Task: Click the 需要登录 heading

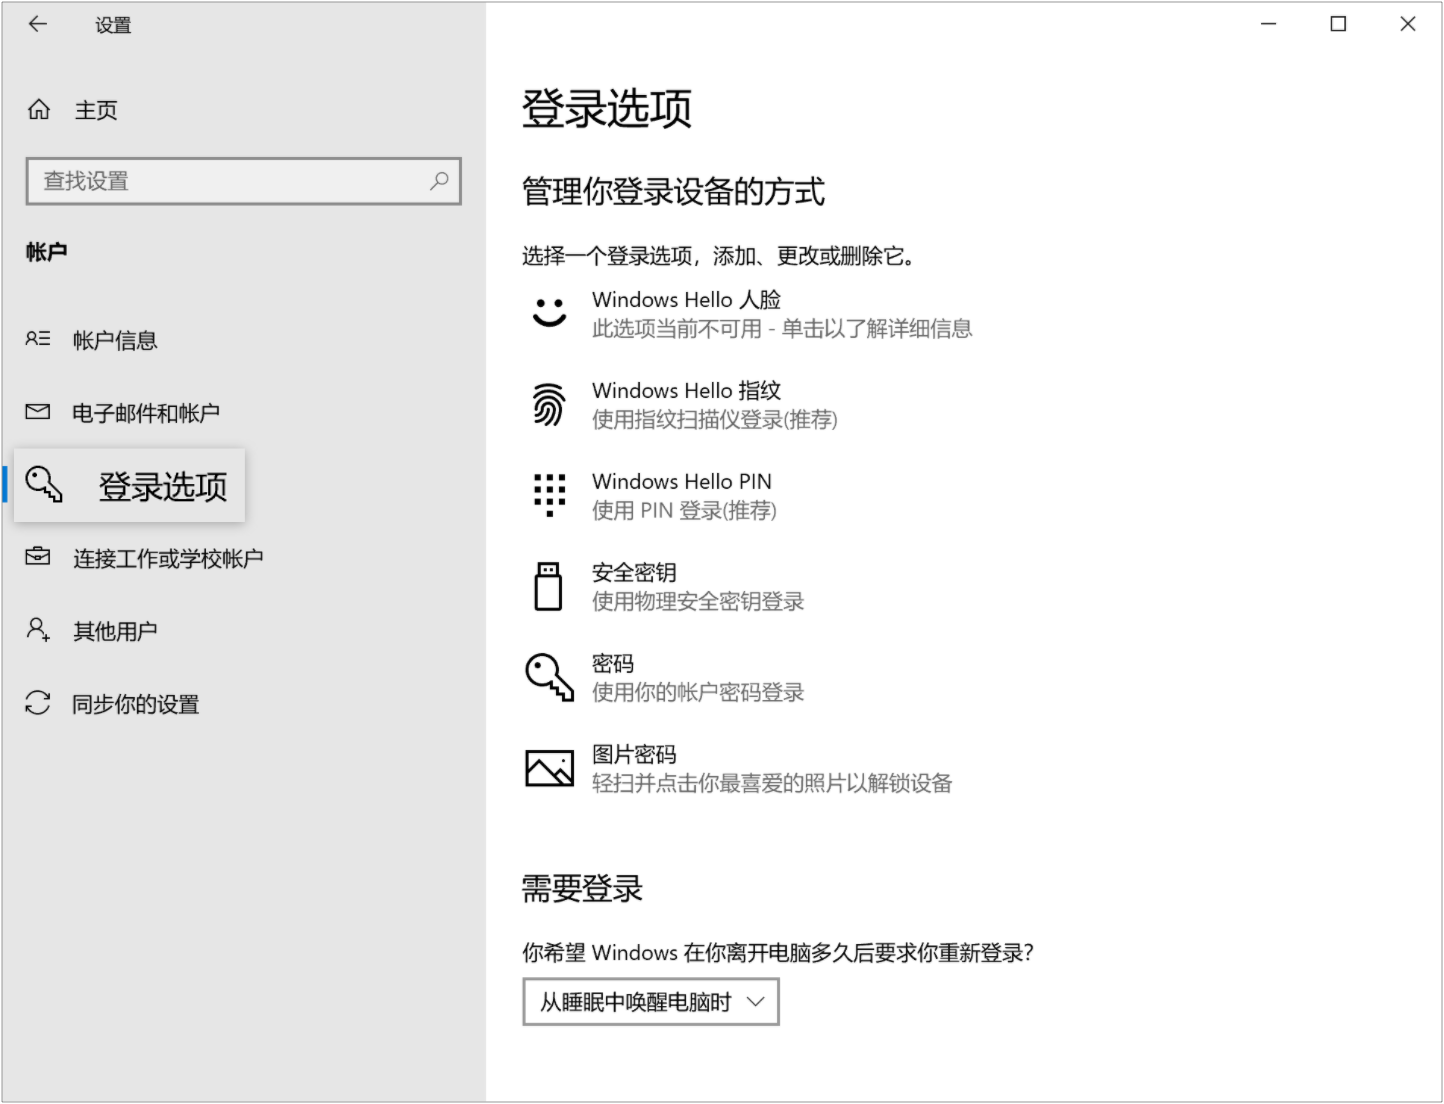Action: (x=582, y=888)
